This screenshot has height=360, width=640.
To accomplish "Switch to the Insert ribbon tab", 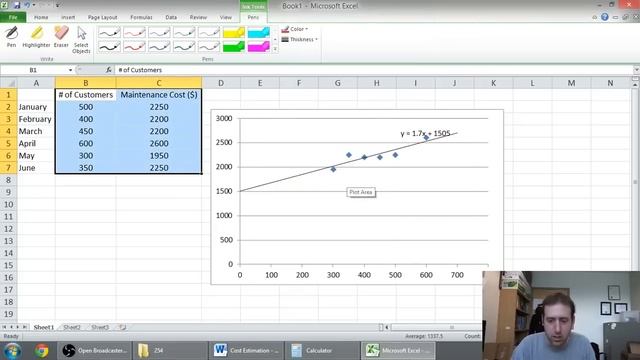I will [68, 18].
